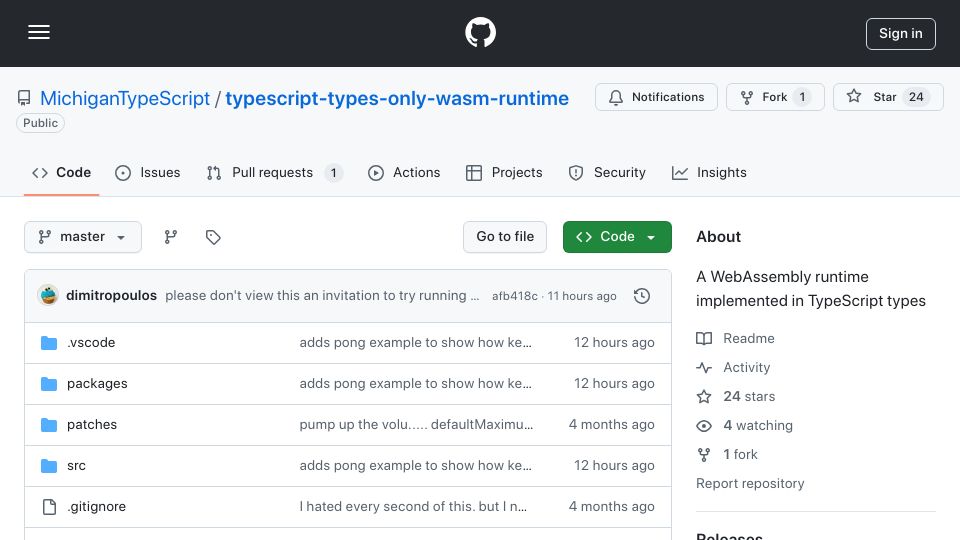Open the patches folder
The image size is (960, 540).
tap(92, 425)
